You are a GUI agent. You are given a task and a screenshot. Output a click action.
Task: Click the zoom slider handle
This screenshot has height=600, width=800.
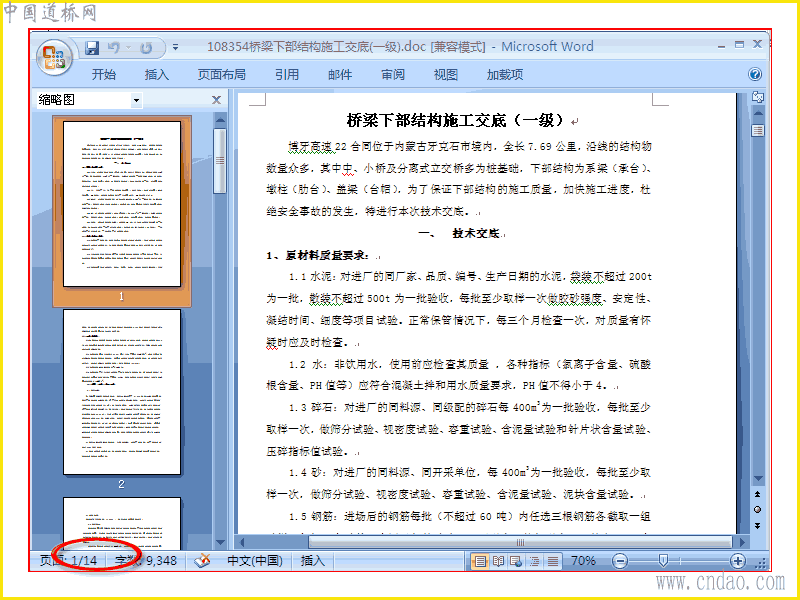pos(663,561)
